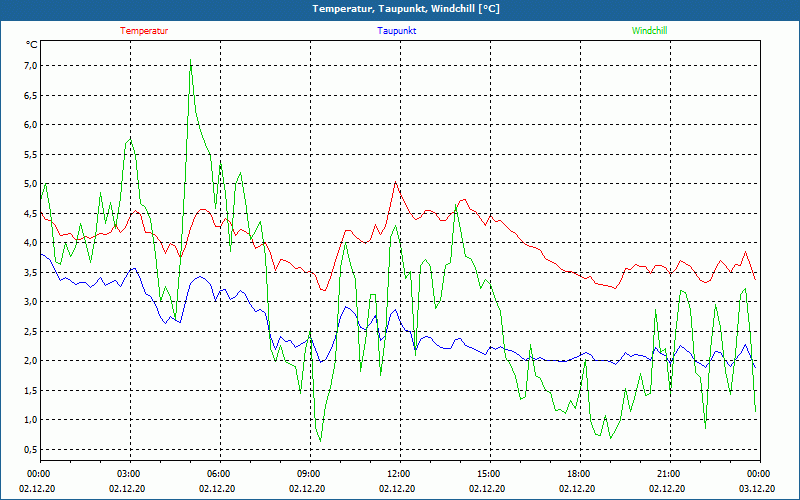Click the red Temperatur peak at 12:00
This screenshot has width=800, height=500.
(396, 182)
